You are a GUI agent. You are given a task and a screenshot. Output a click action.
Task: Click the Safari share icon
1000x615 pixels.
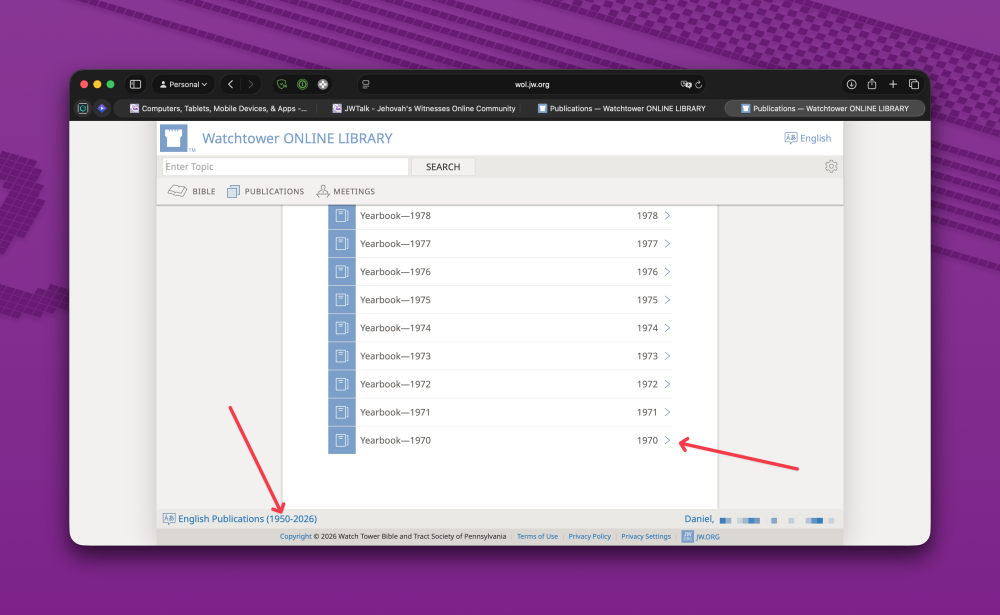tap(872, 85)
